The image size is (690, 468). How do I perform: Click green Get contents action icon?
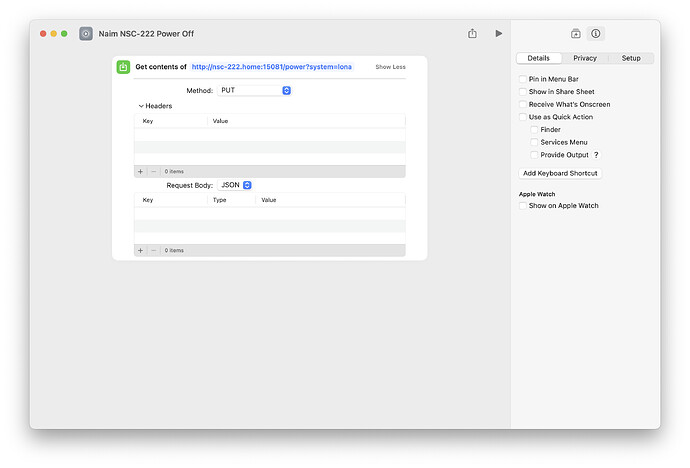click(123, 67)
